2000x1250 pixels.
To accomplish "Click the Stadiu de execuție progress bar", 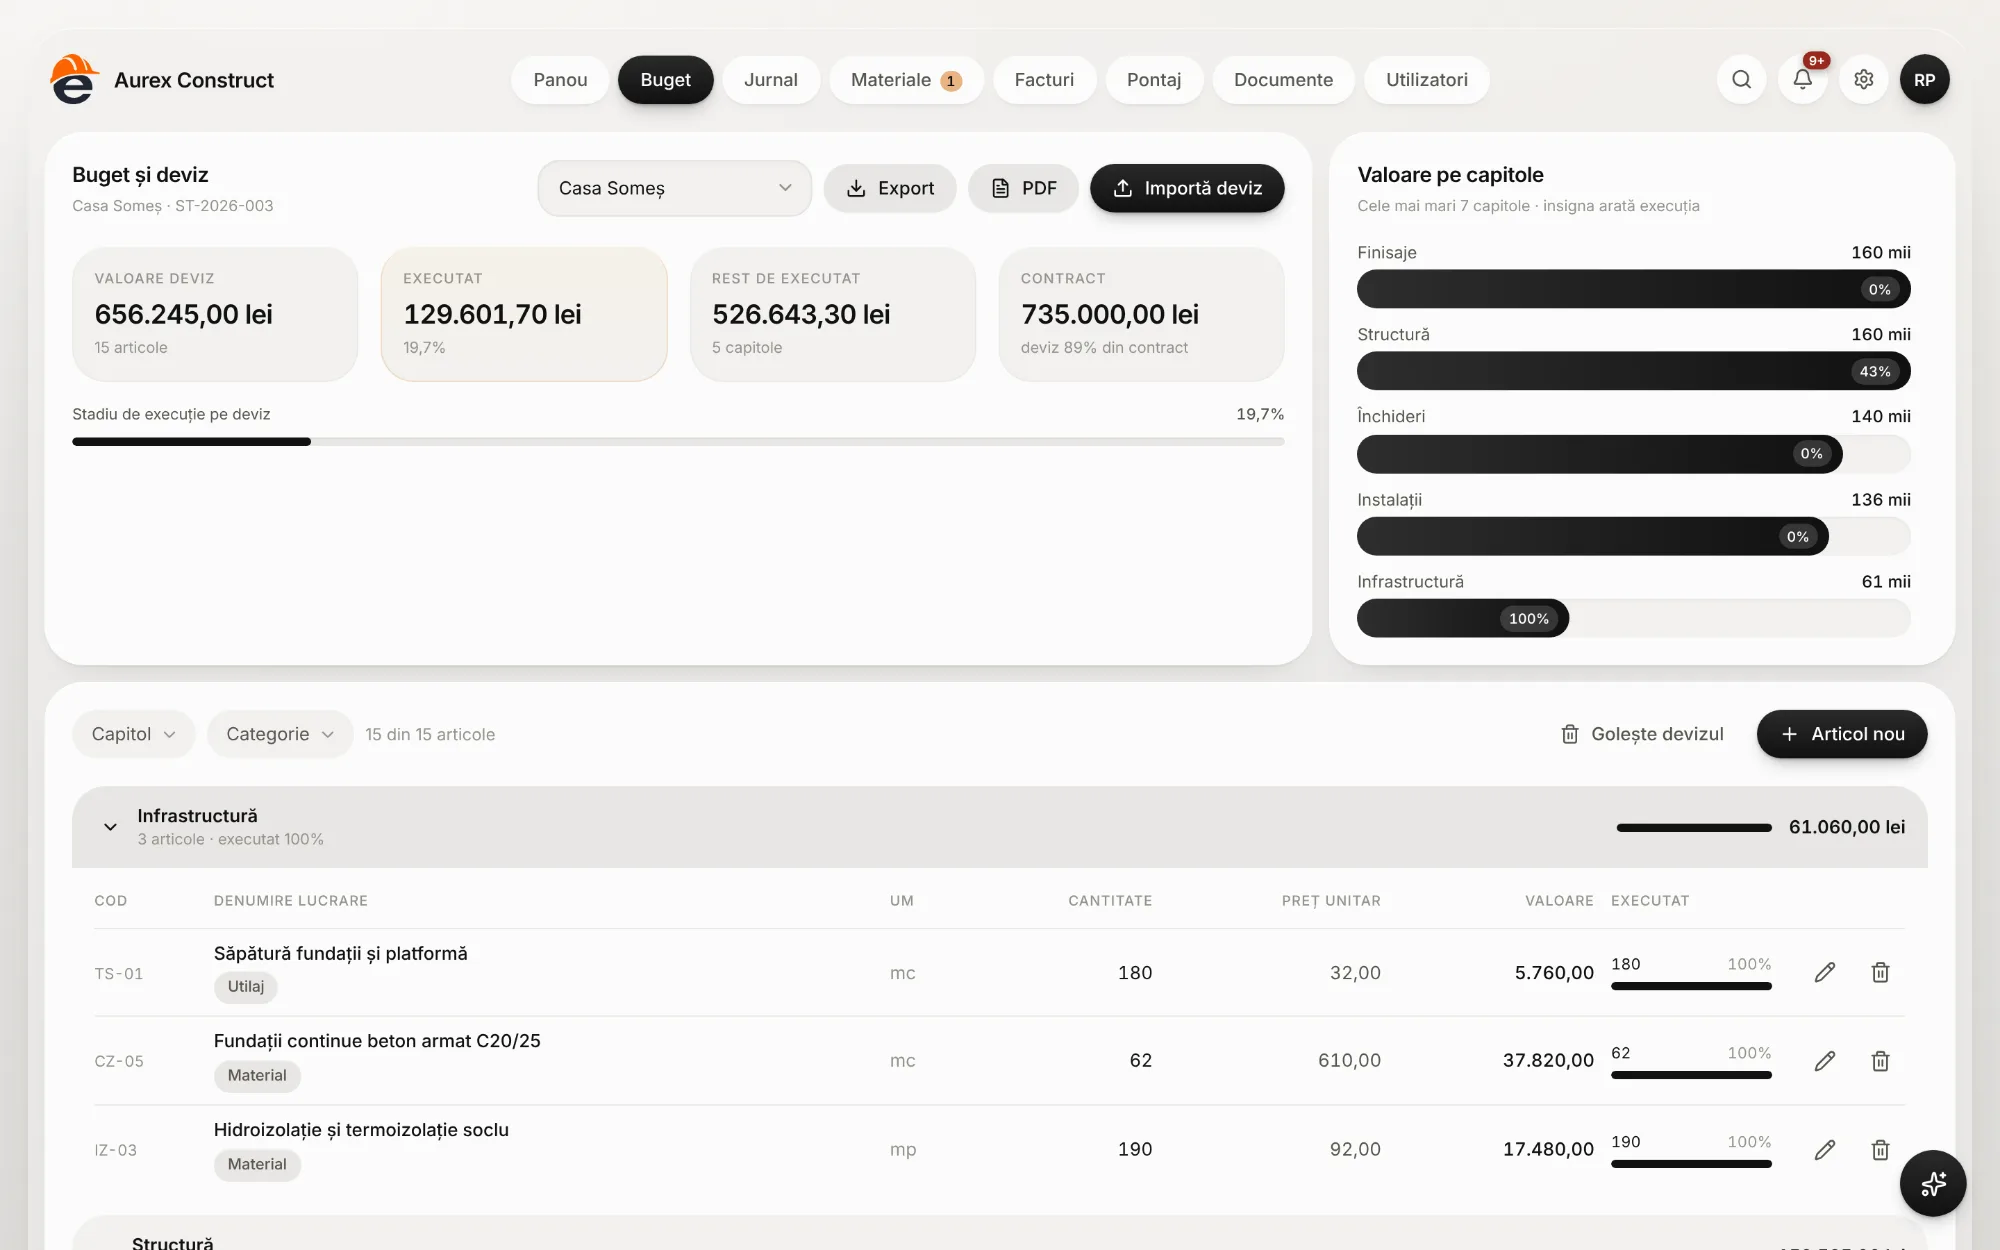I will pos(678,441).
